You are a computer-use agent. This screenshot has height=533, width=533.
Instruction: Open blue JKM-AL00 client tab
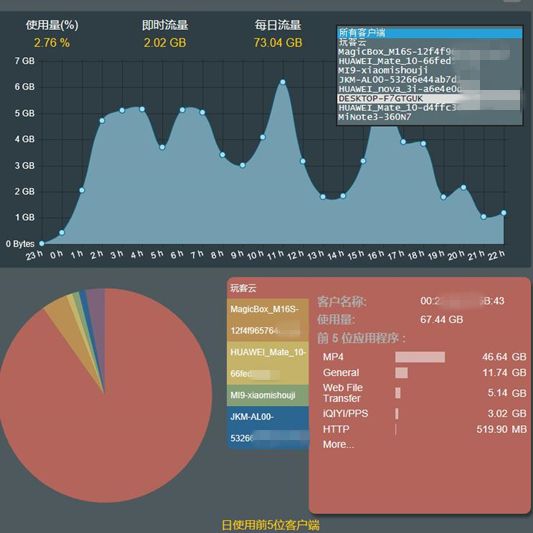point(268,427)
